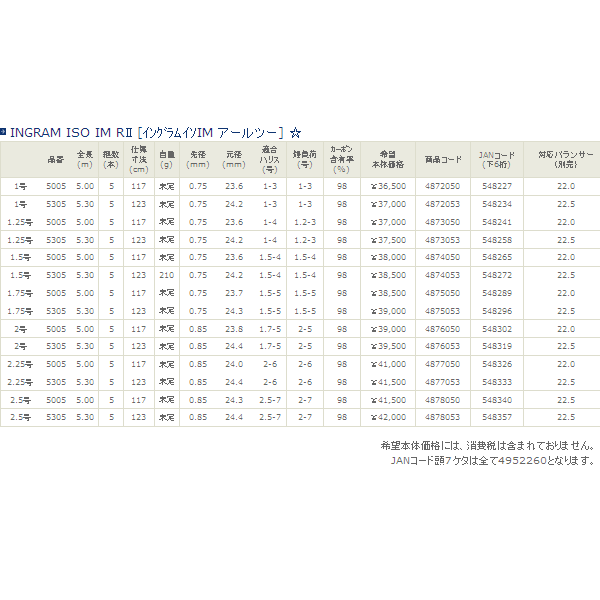Click JAN code 548296
Image resolution: width=600 pixels, height=600 pixels.
click(497, 311)
